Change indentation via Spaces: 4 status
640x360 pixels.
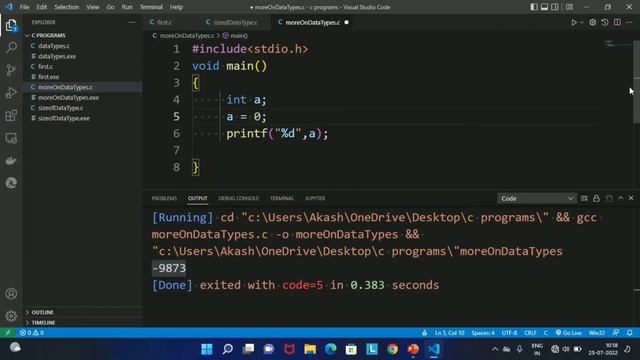(483, 333)
